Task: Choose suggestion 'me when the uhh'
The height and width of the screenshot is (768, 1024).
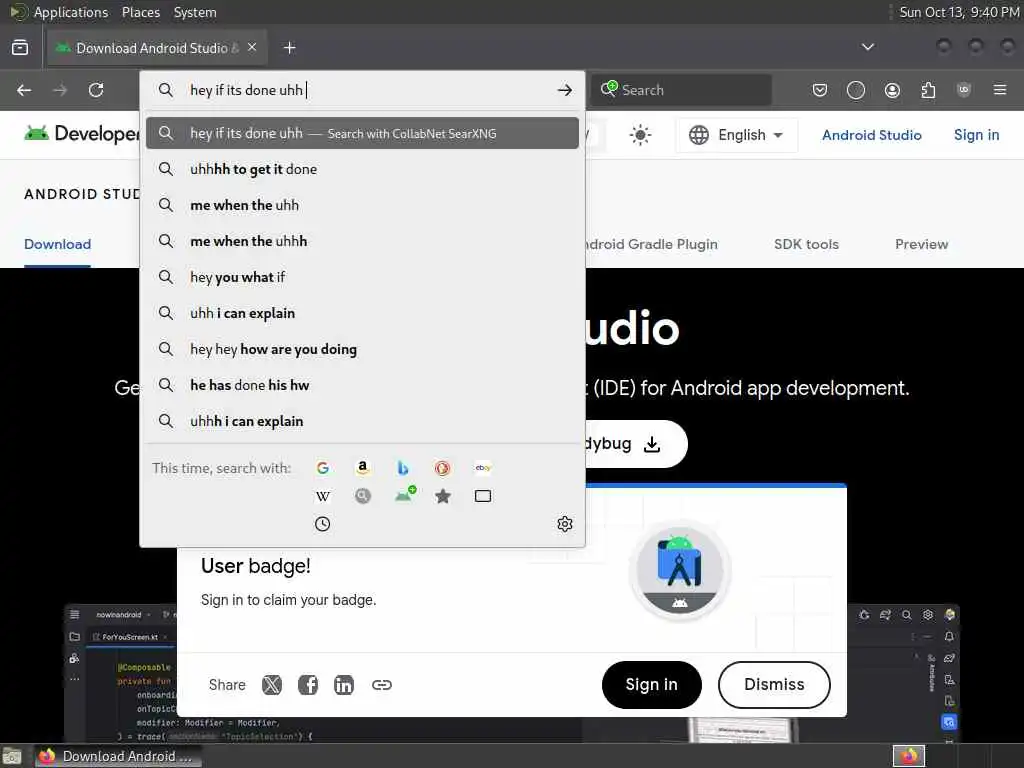Action: [362, 205]
